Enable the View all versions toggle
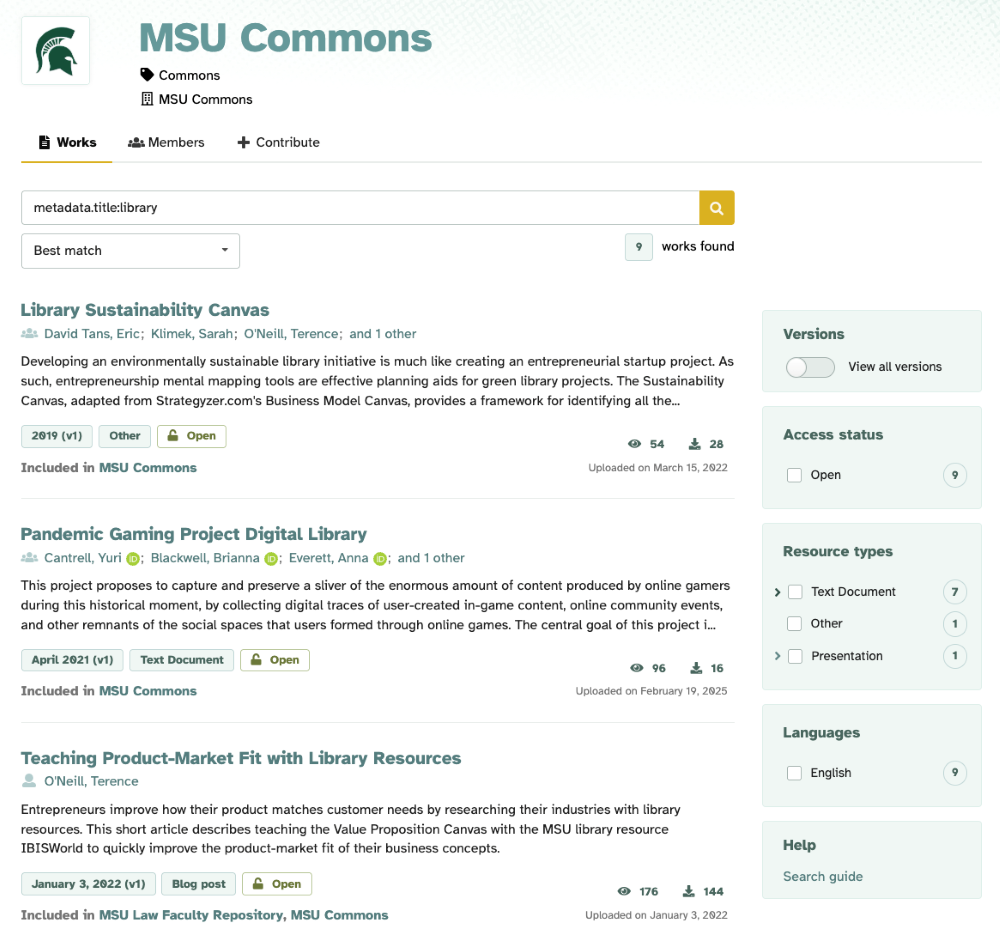 [x=810, y=367]
